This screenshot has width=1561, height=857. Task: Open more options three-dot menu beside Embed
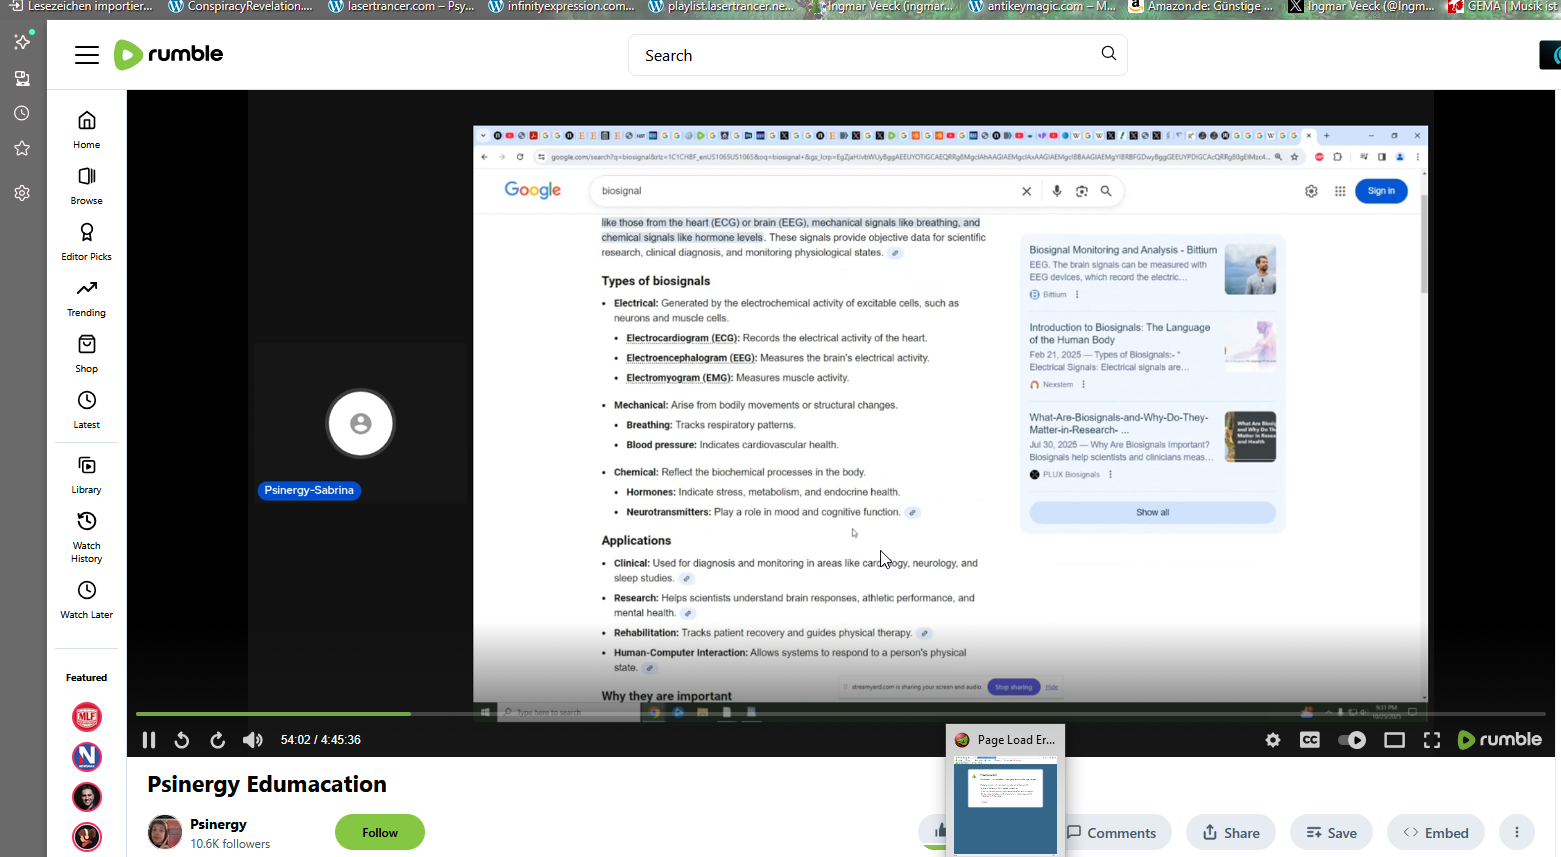click(1516, 832)
